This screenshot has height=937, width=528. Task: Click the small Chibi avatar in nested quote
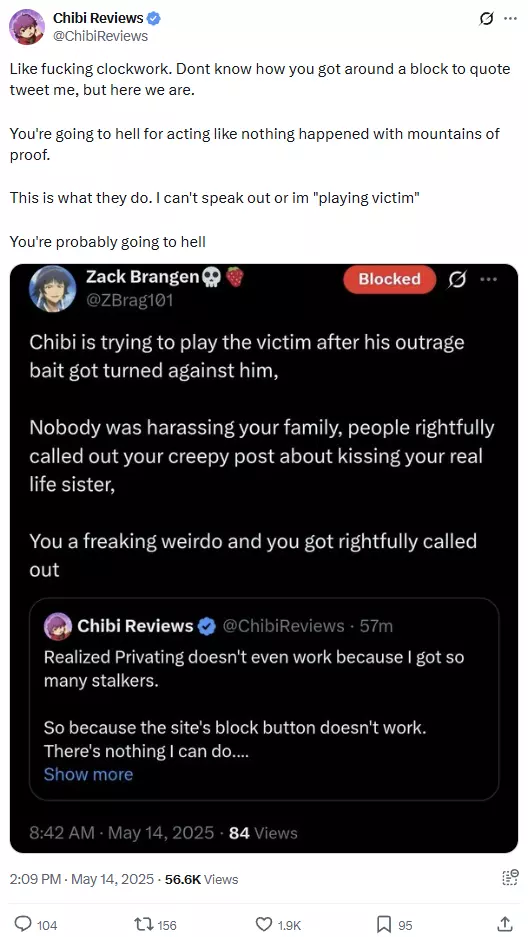coord(58,626)
